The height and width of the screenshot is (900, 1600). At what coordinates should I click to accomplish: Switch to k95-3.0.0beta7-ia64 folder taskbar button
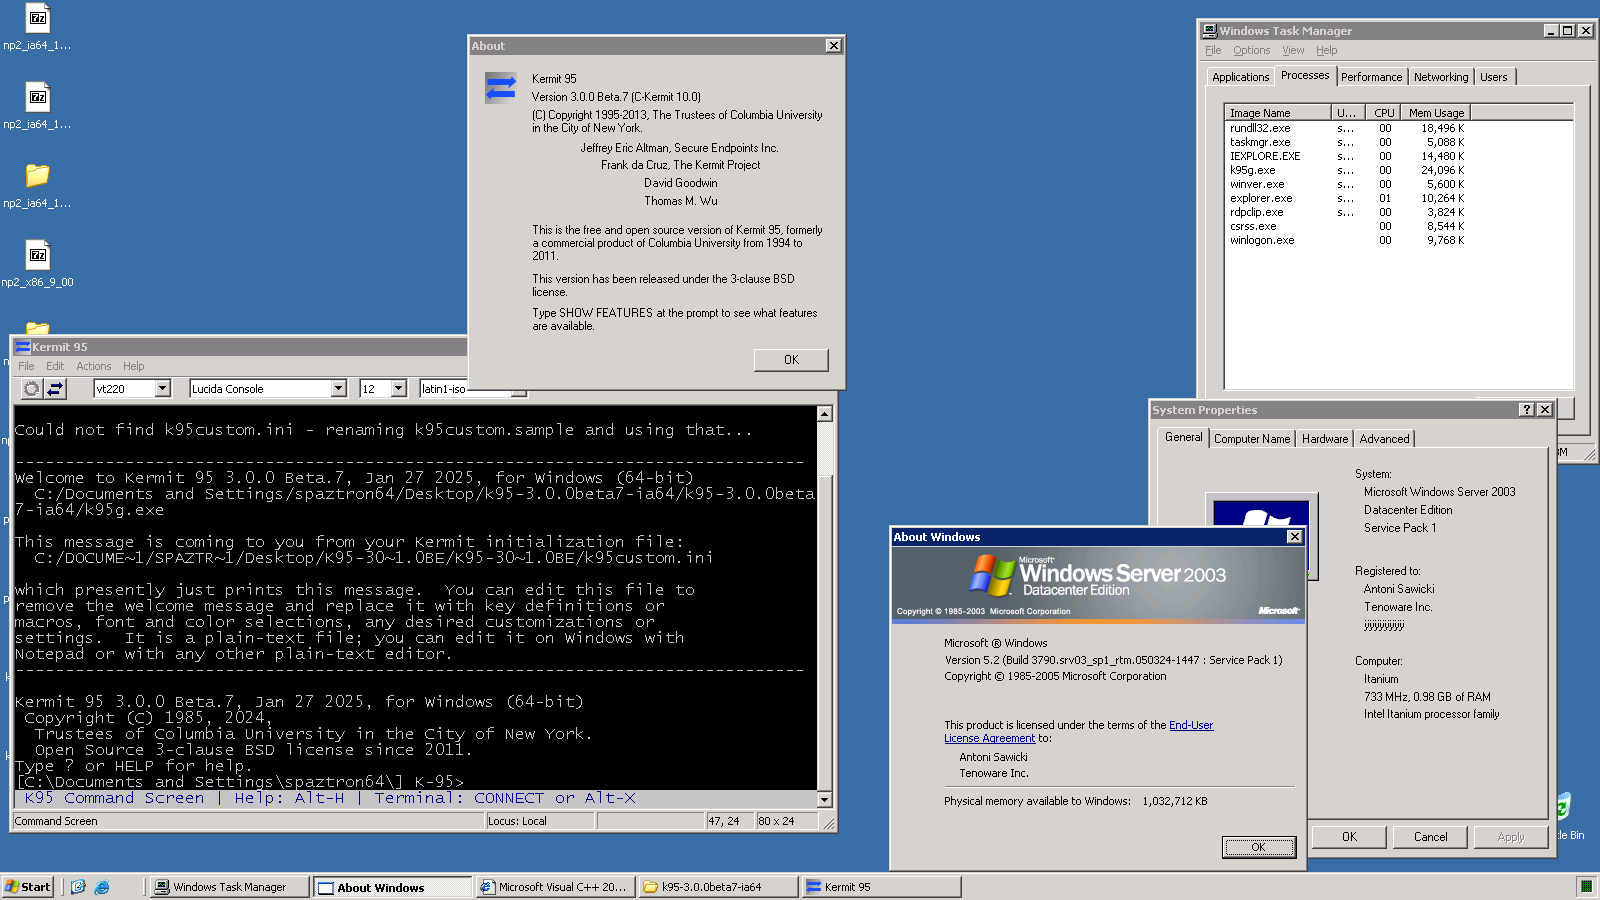(x=718, y=887)
